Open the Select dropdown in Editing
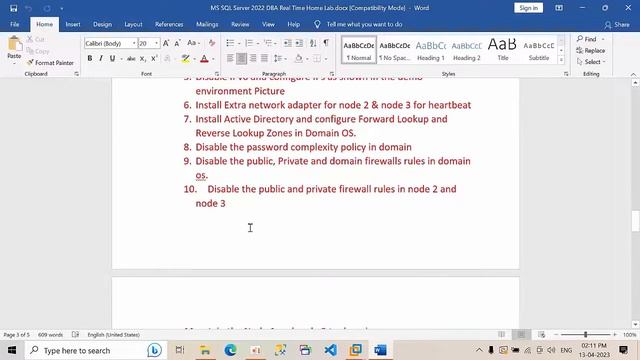Image resolution: width=640 pixels, height=360 pixels. [591, 62]
